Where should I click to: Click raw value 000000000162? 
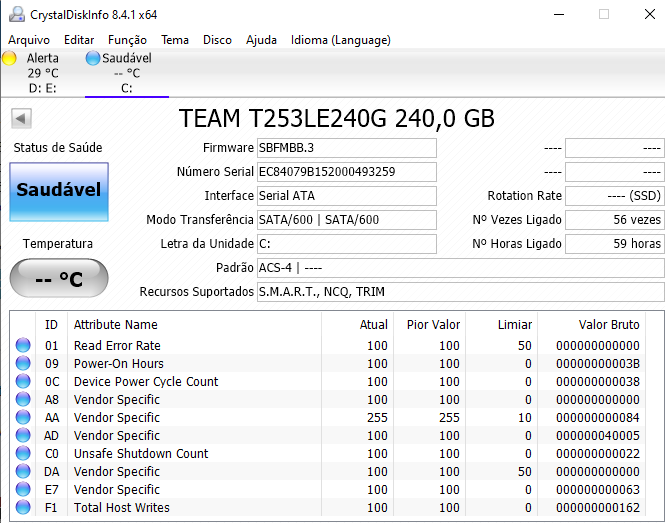click(598, 508)
